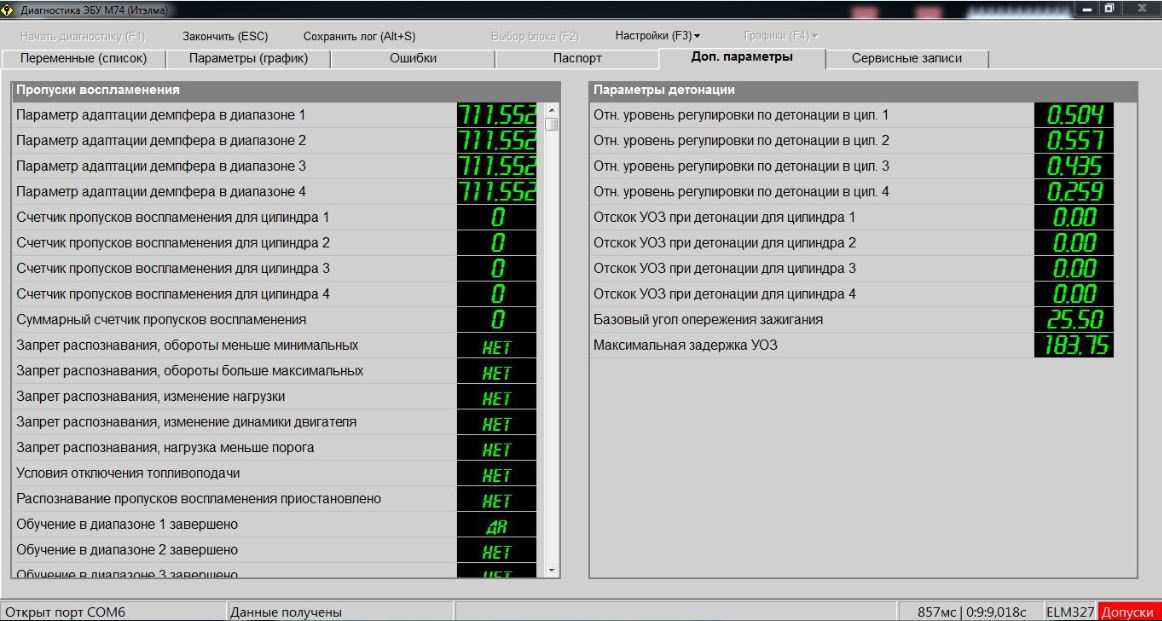This screenshot has width=1162, height=621.
Task: Click the 0.435 detonation value display
Action: click(1074, 166)
